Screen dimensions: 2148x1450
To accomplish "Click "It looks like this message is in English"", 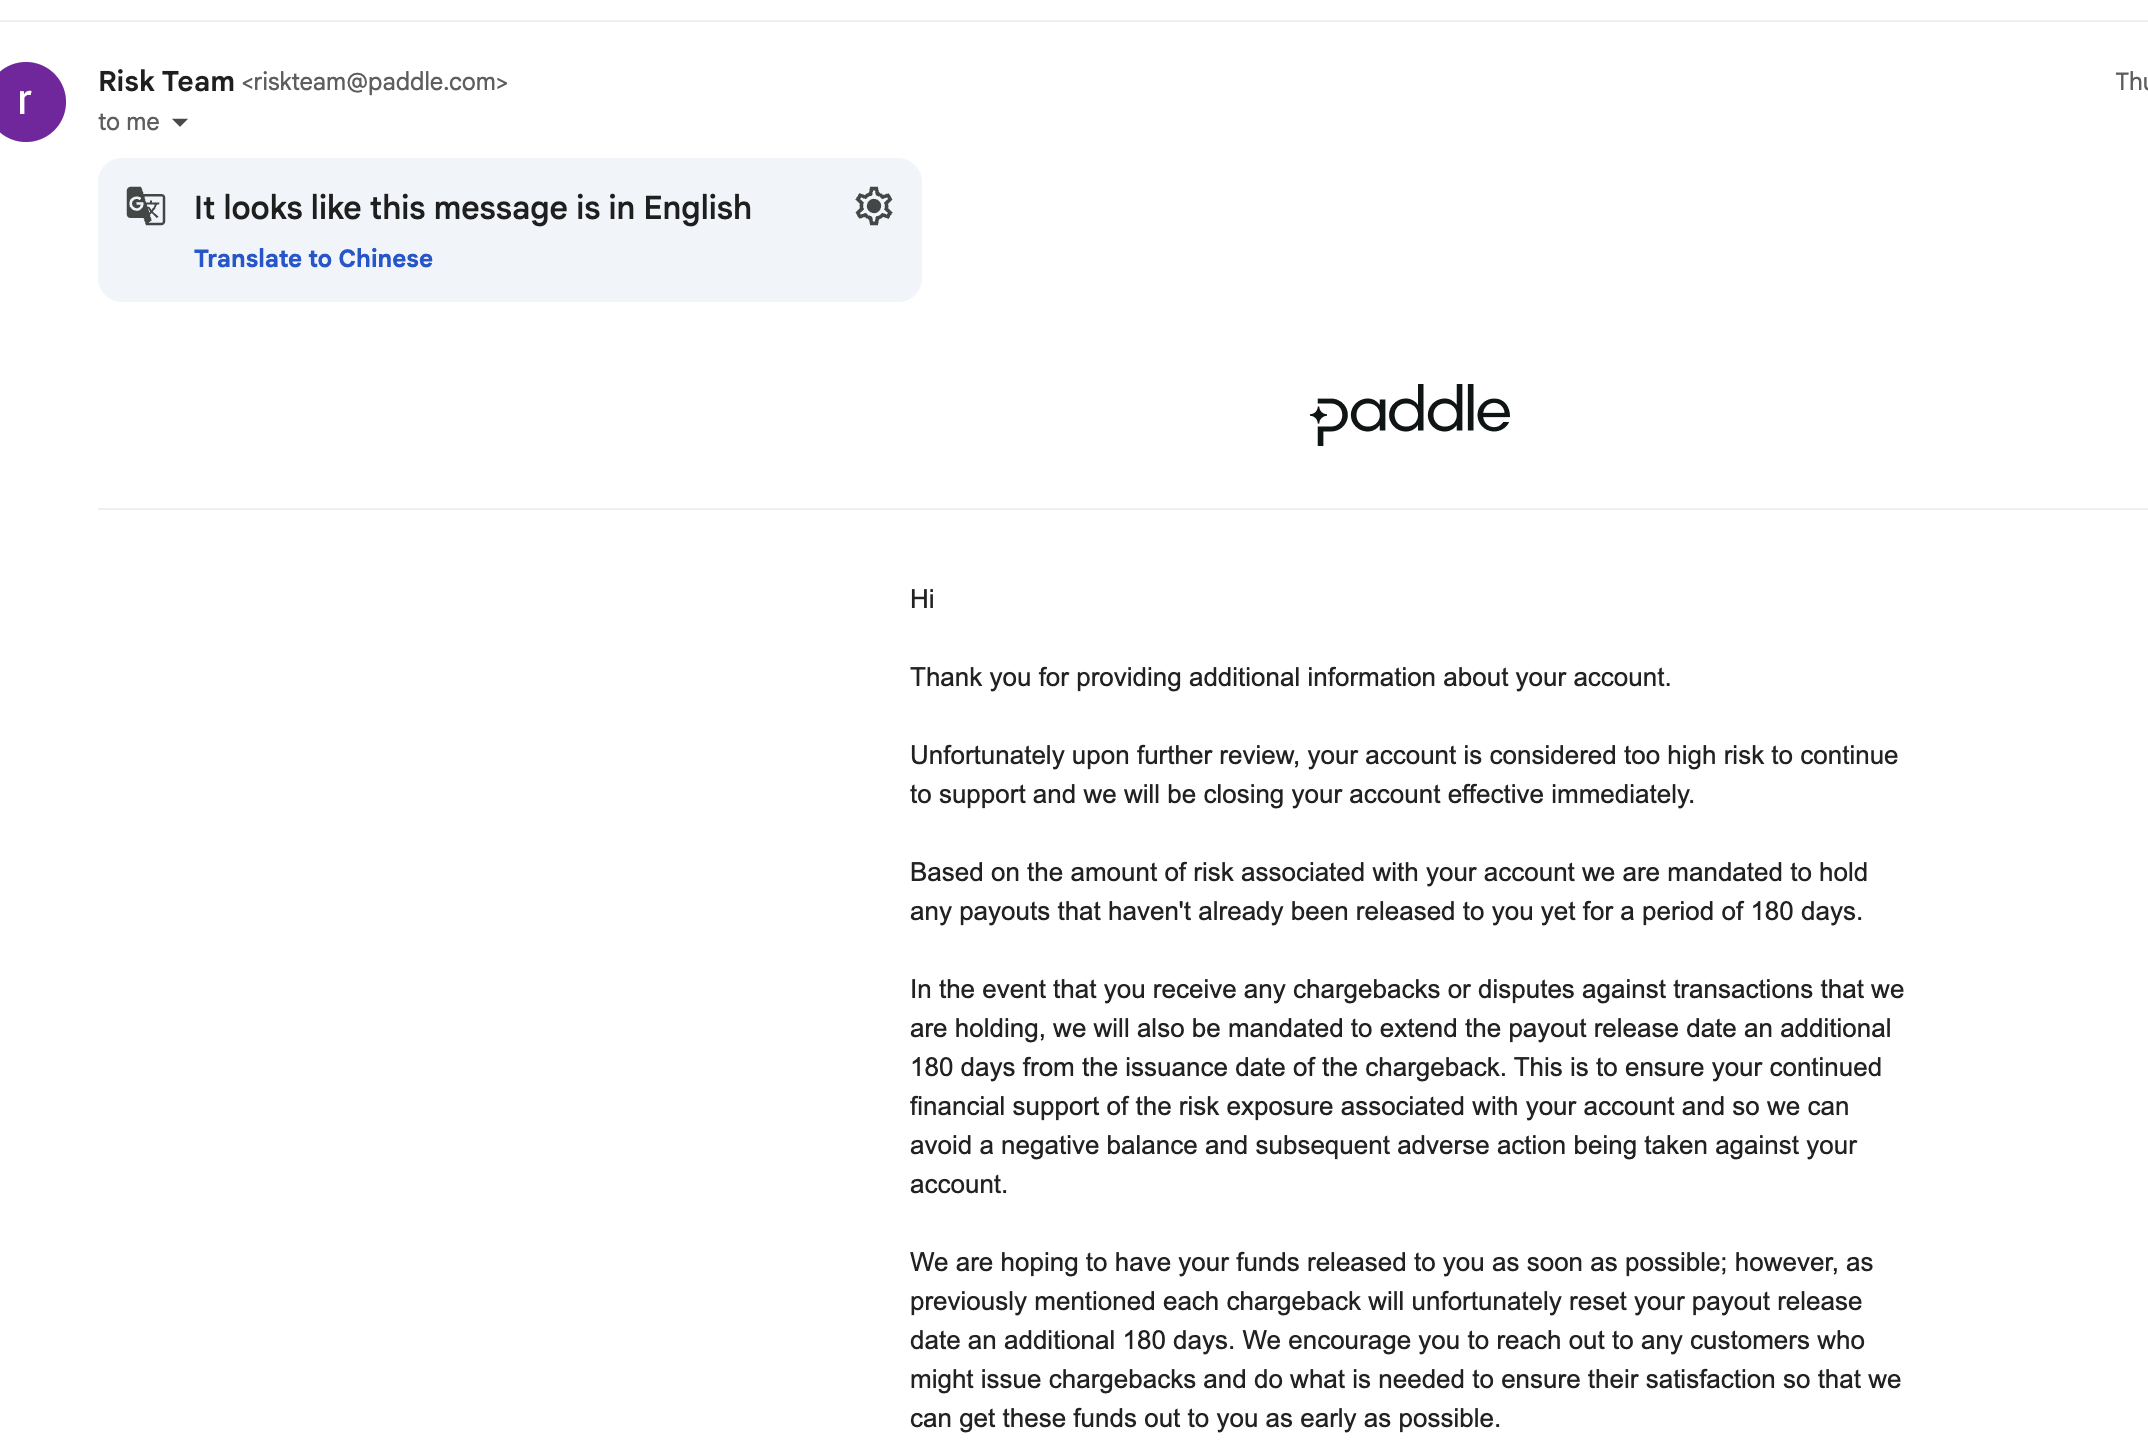I will click(472, 207).
